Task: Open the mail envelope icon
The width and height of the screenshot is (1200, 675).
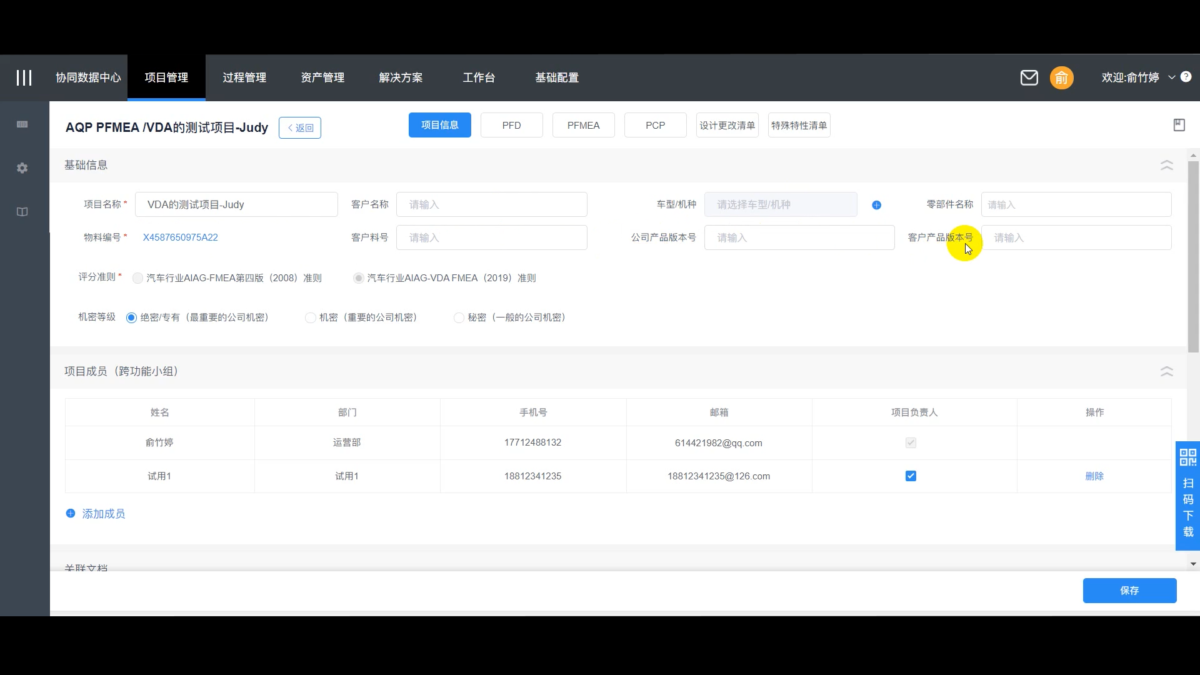Action: point(1029,78)
